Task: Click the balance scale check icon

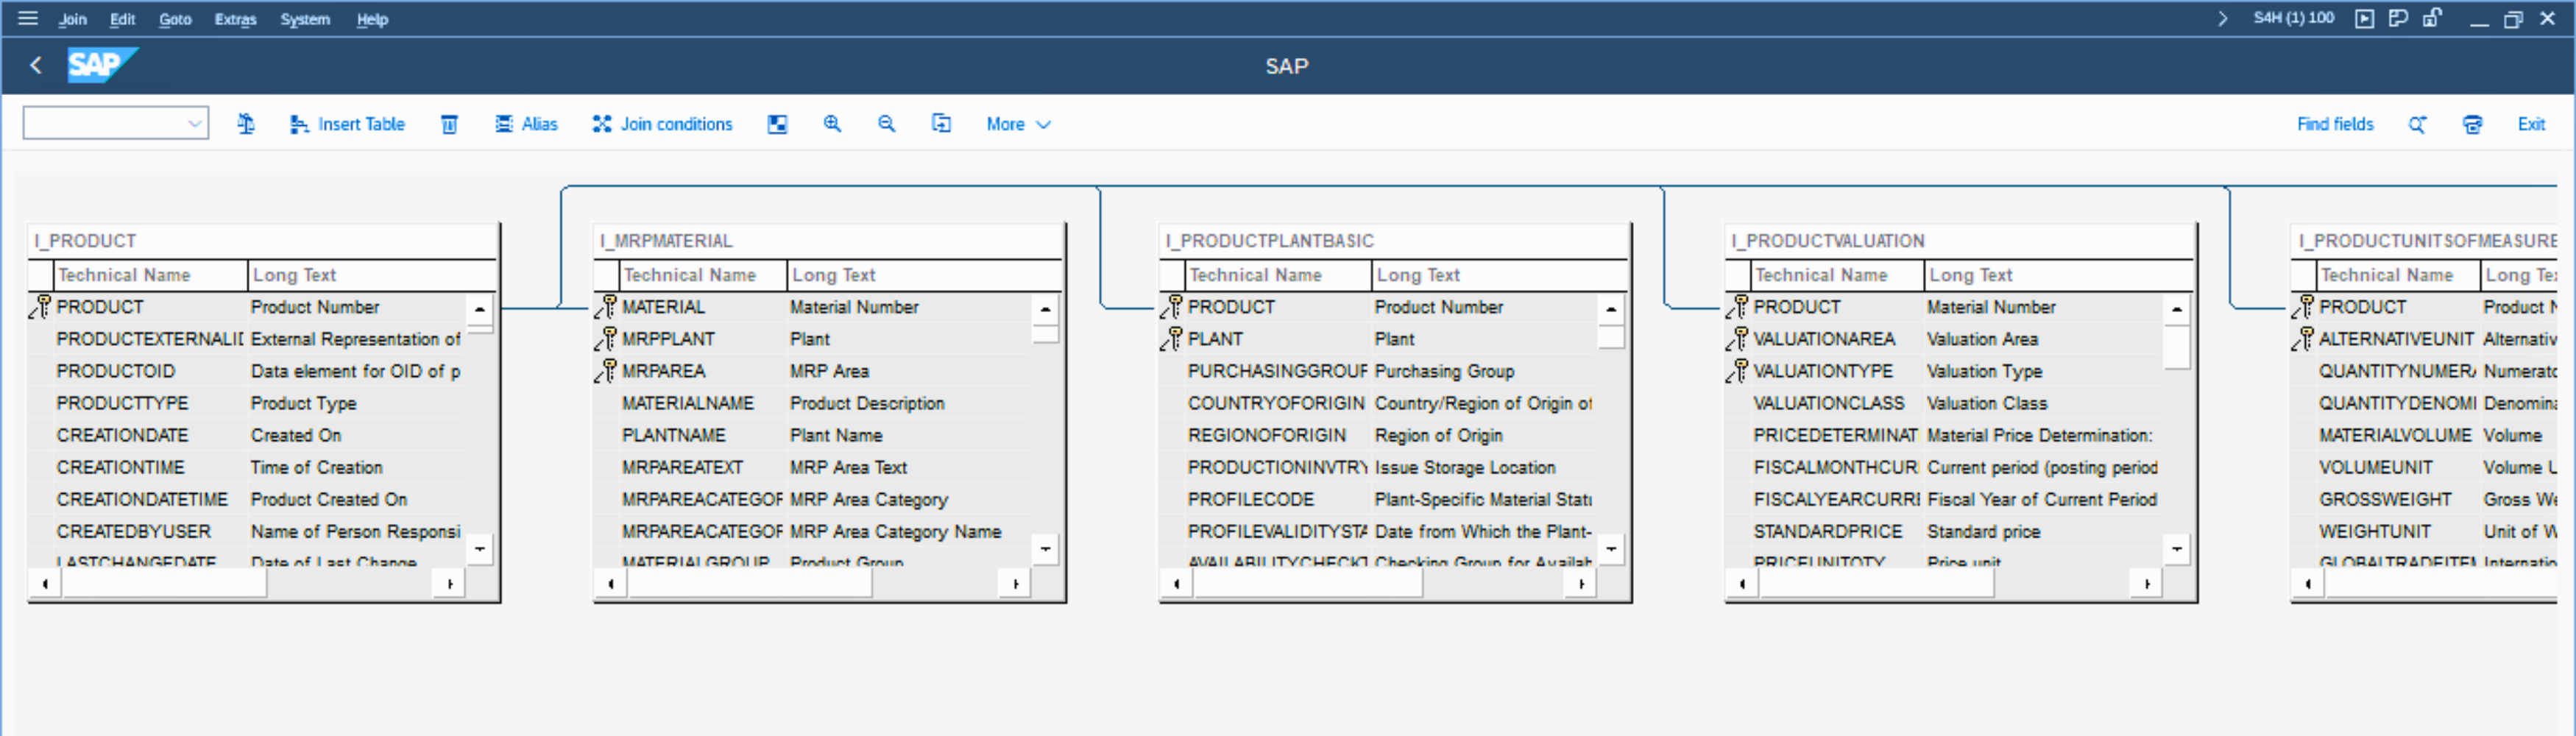Action: [x=246, y=124]
